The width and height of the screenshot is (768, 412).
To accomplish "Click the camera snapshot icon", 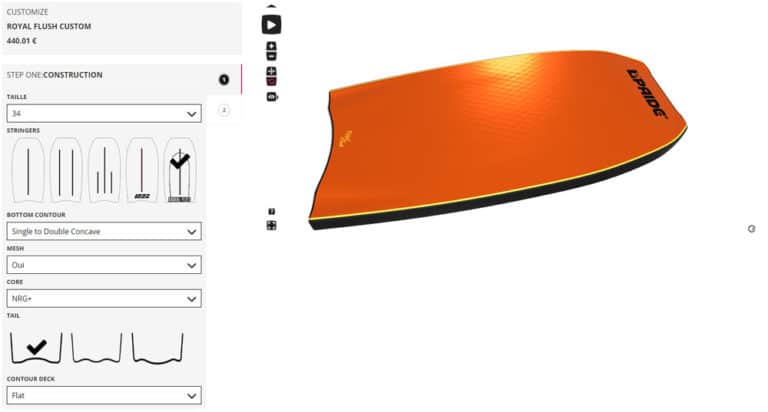I will tap(271, 97).
